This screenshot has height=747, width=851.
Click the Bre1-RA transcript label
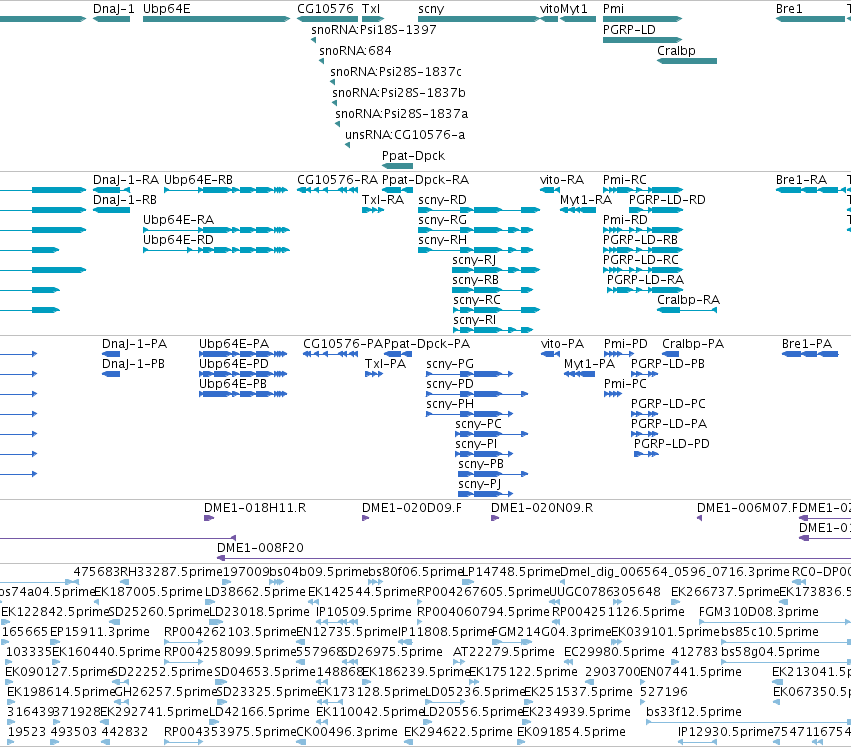point(801,180)
